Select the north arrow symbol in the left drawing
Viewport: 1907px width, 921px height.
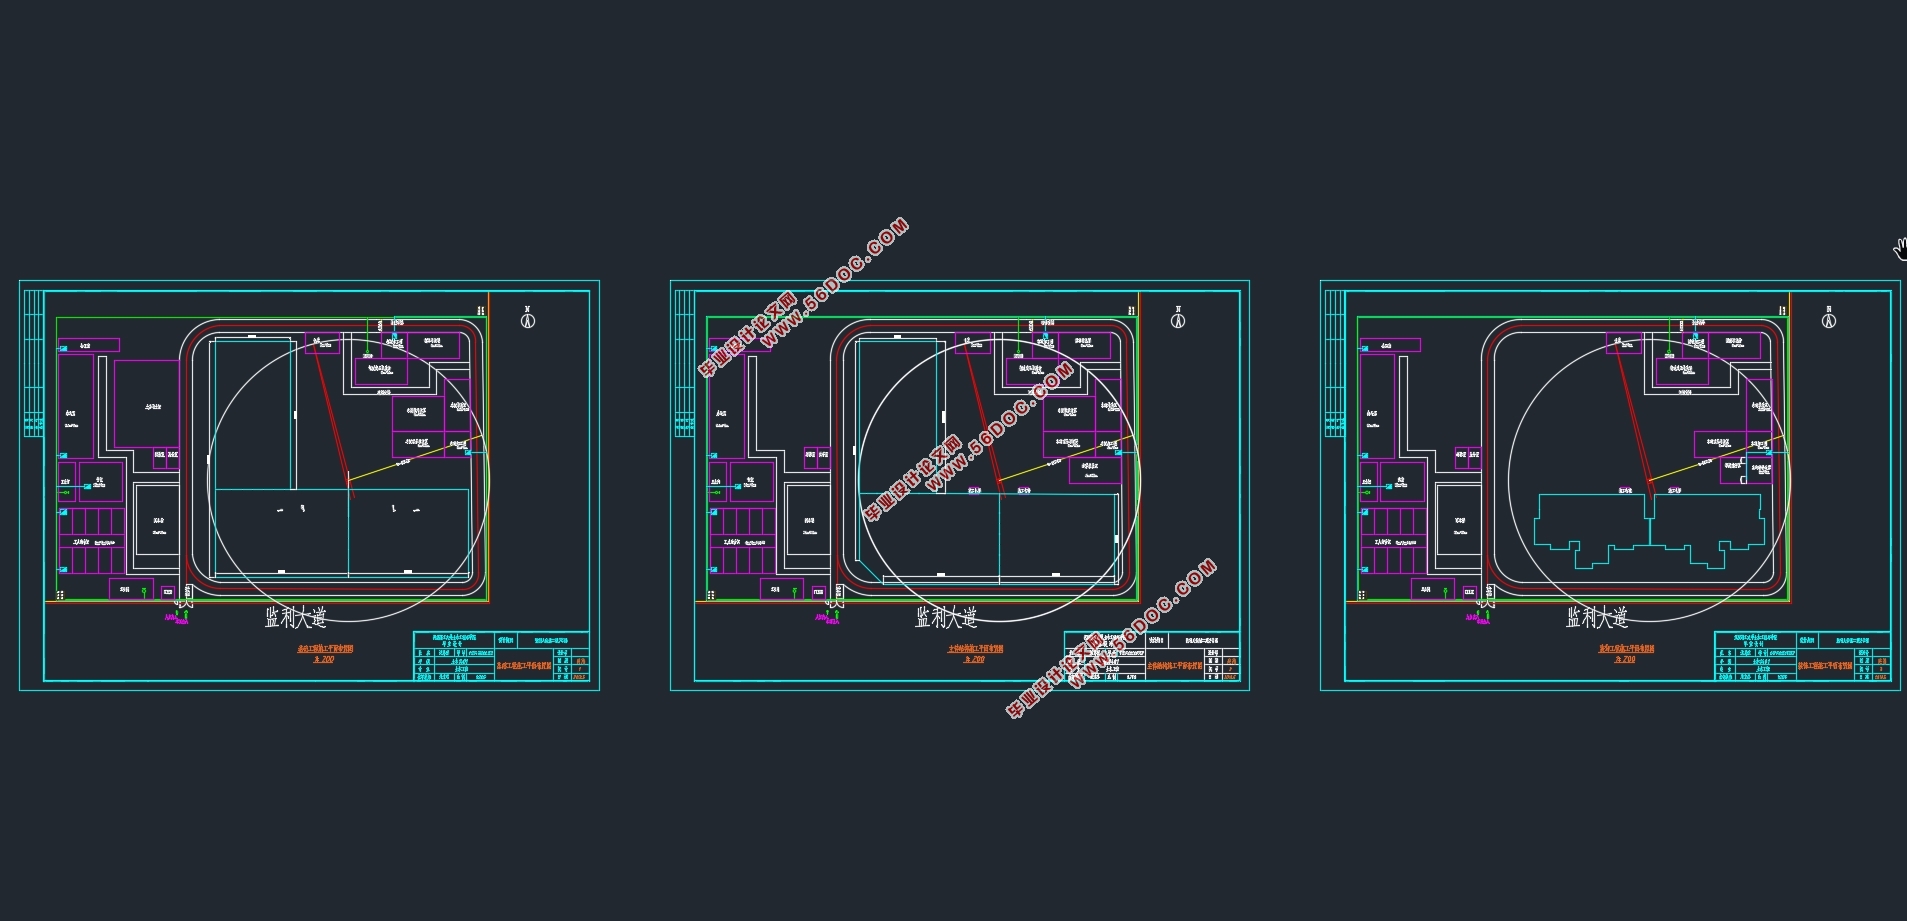(528, 318)
